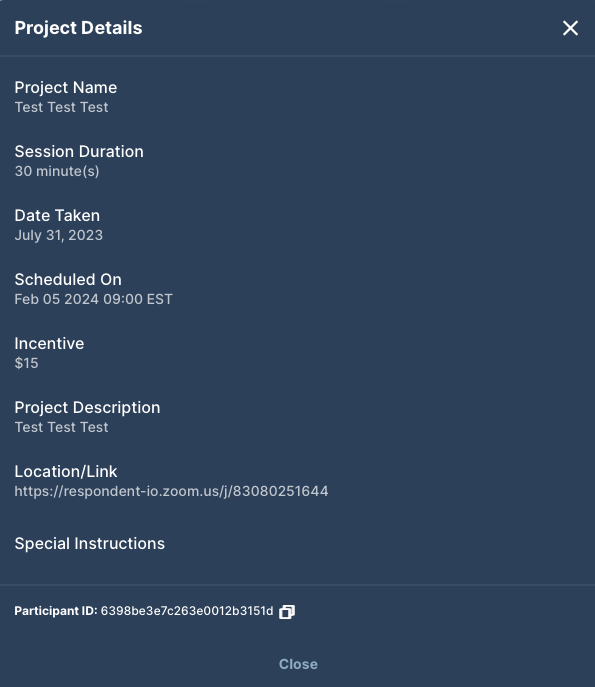The width and height of the screenshot is (595, 687).
Task: Click the Special Instructions label
Action: [x=89, y=544]
